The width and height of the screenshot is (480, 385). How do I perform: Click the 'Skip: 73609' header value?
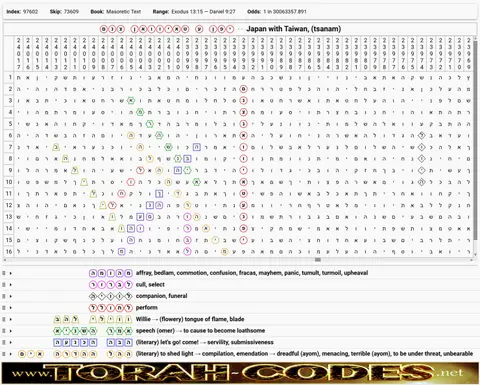pos(64,12)
